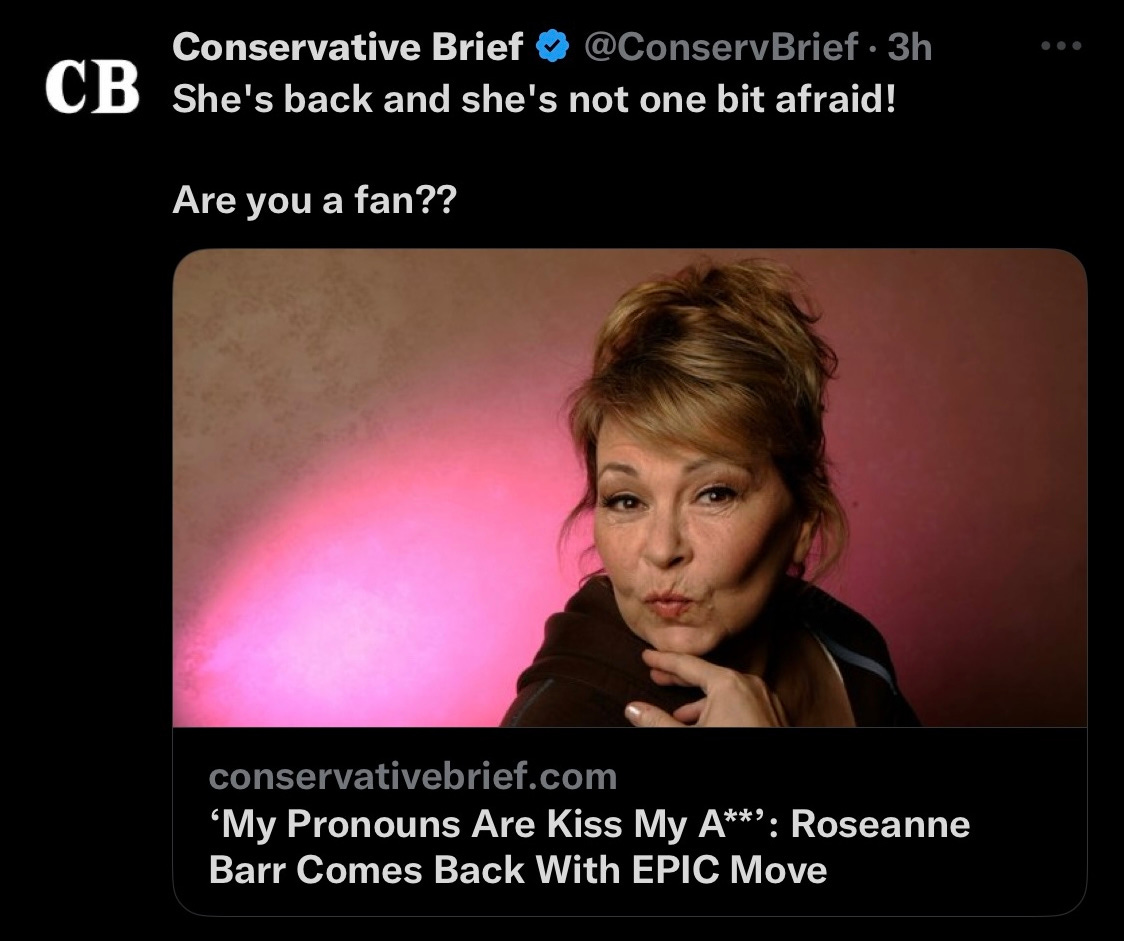Visit the @ConservBrief handle profile

[721, 47]
